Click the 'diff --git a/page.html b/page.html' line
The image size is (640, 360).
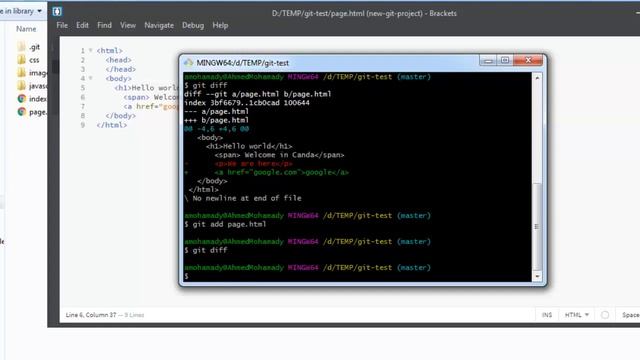258,94
